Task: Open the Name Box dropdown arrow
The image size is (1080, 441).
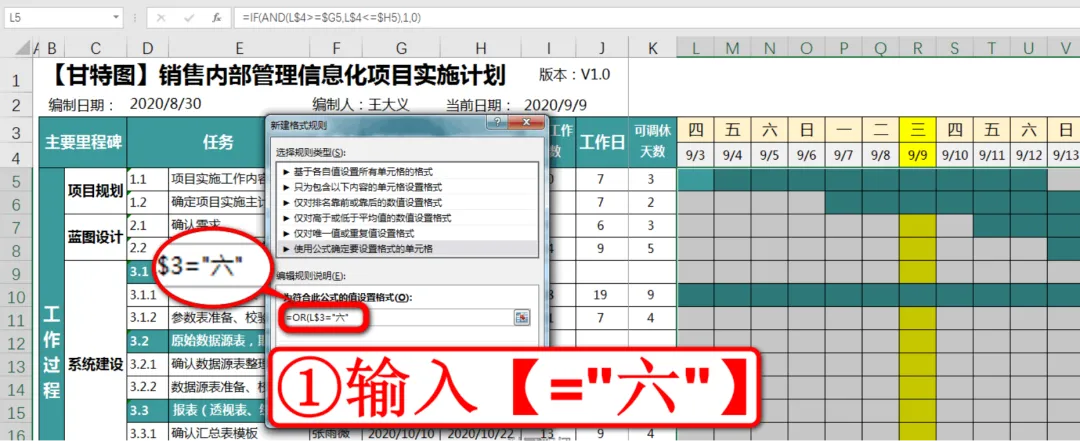Action: (114, 18)
